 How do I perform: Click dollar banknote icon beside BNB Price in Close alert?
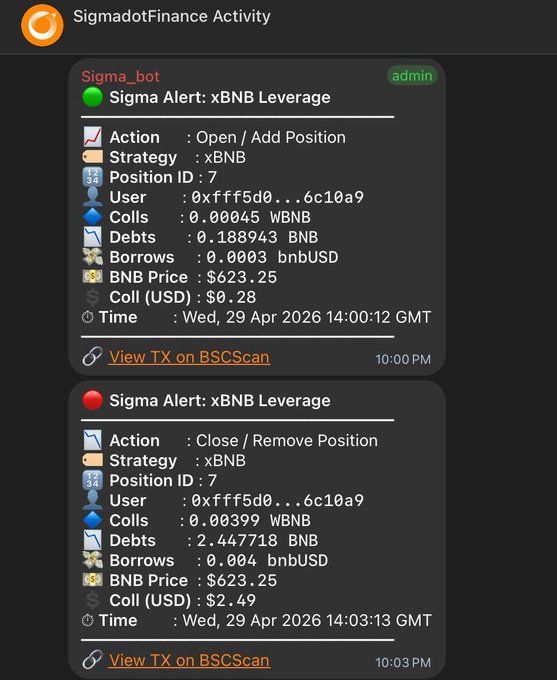coord(92,579)
